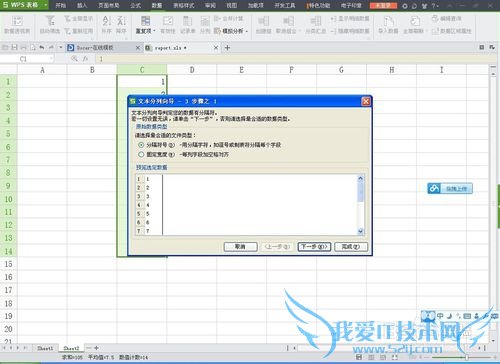
Task: Expand the Duplicates (重复项) dropdown arrow
Action: pyautogui.click(x=154, y=31)
